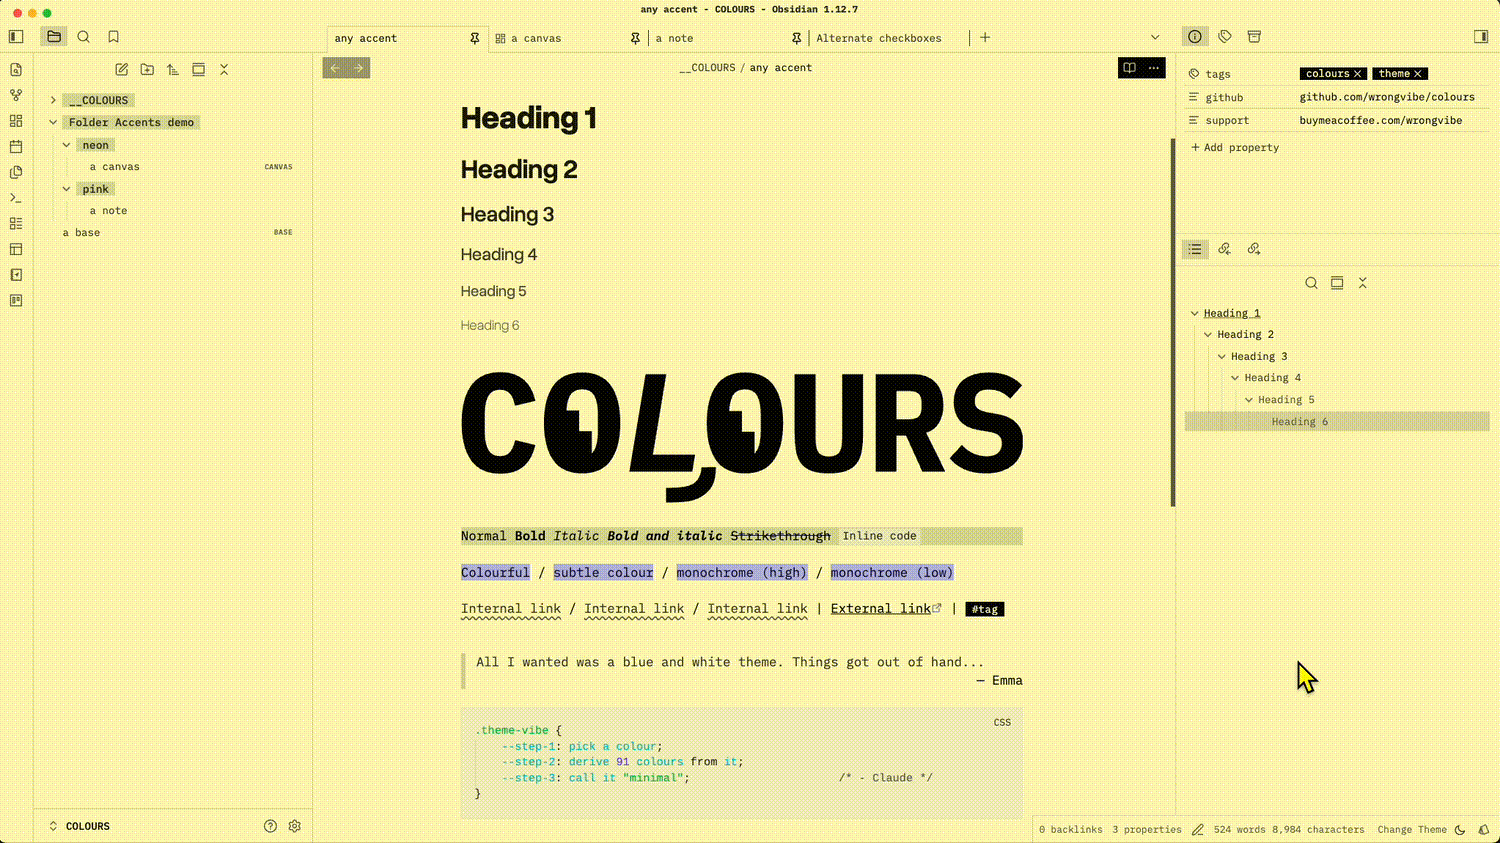Open the tab list dropdown arrow

[x=1155, y=37]
